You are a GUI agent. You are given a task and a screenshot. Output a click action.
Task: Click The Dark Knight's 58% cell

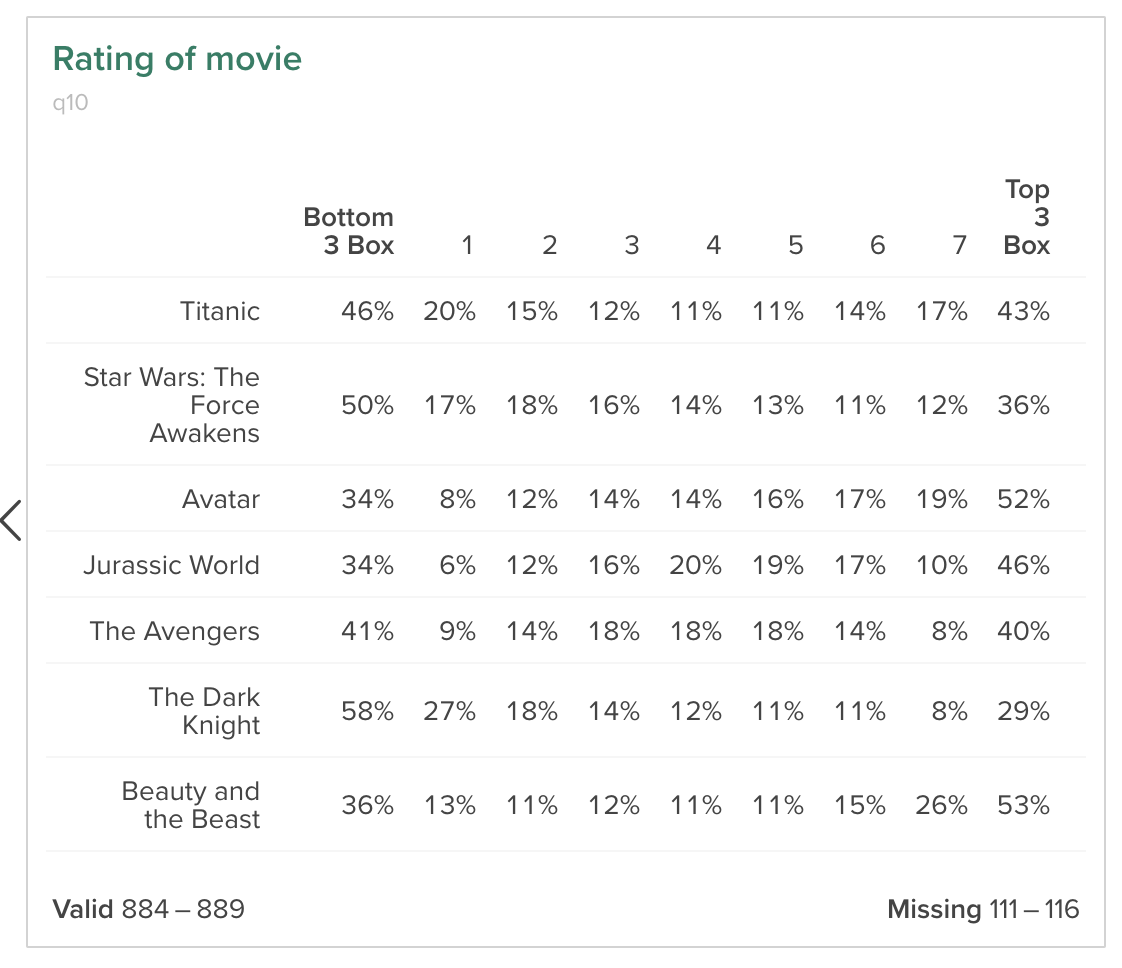pyautogui.click(x=367, y=711)
